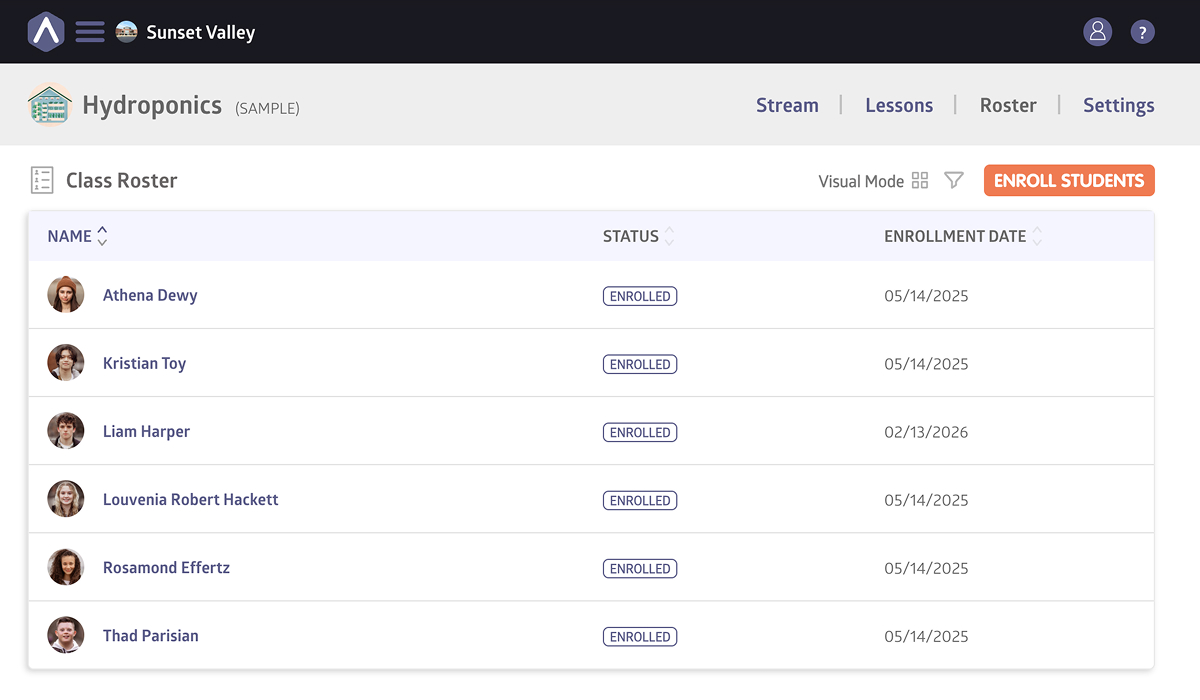Open the hamburger navigation menu

point(90,32)
